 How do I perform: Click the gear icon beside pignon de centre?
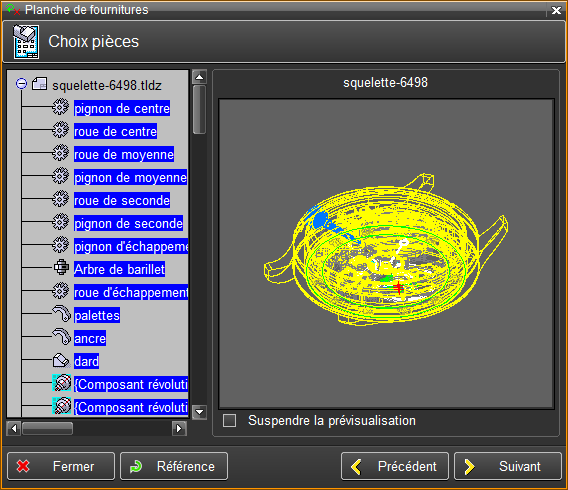(x=60, y=107)
